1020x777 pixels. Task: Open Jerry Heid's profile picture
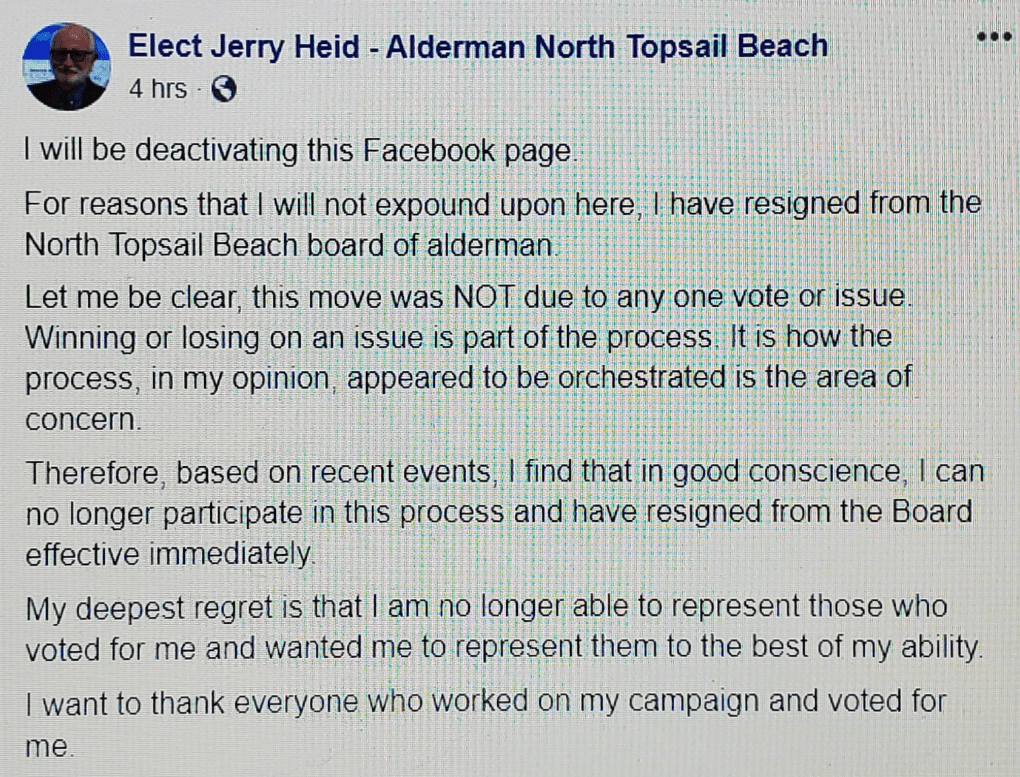[67, 67]
